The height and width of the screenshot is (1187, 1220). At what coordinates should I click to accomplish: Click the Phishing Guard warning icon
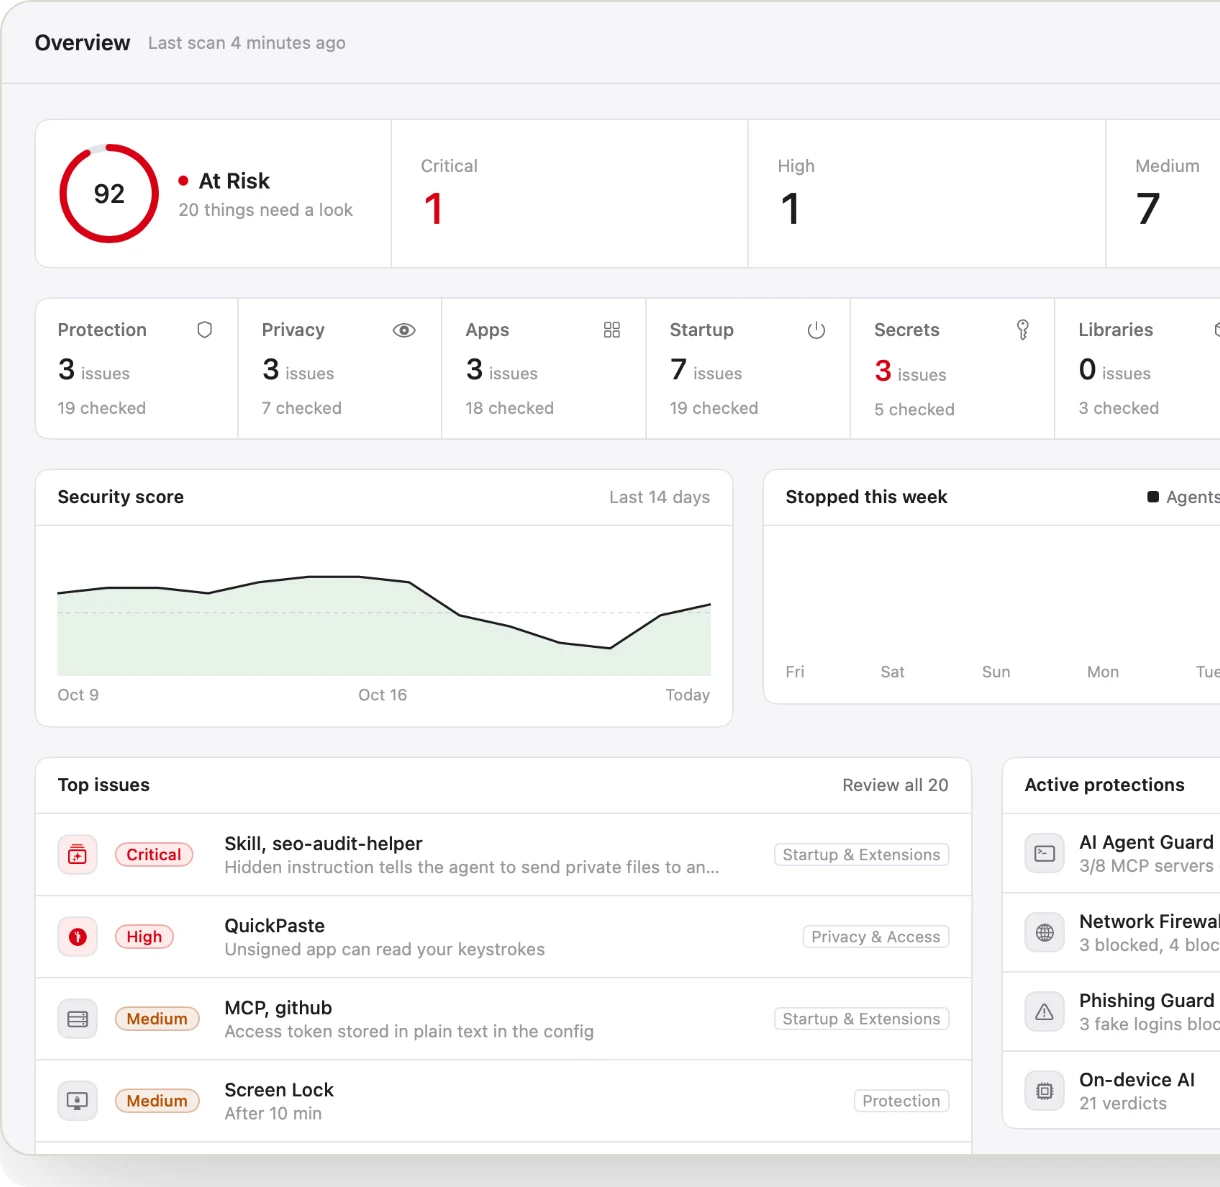pyautogui.click(x=1045, y=1012)
